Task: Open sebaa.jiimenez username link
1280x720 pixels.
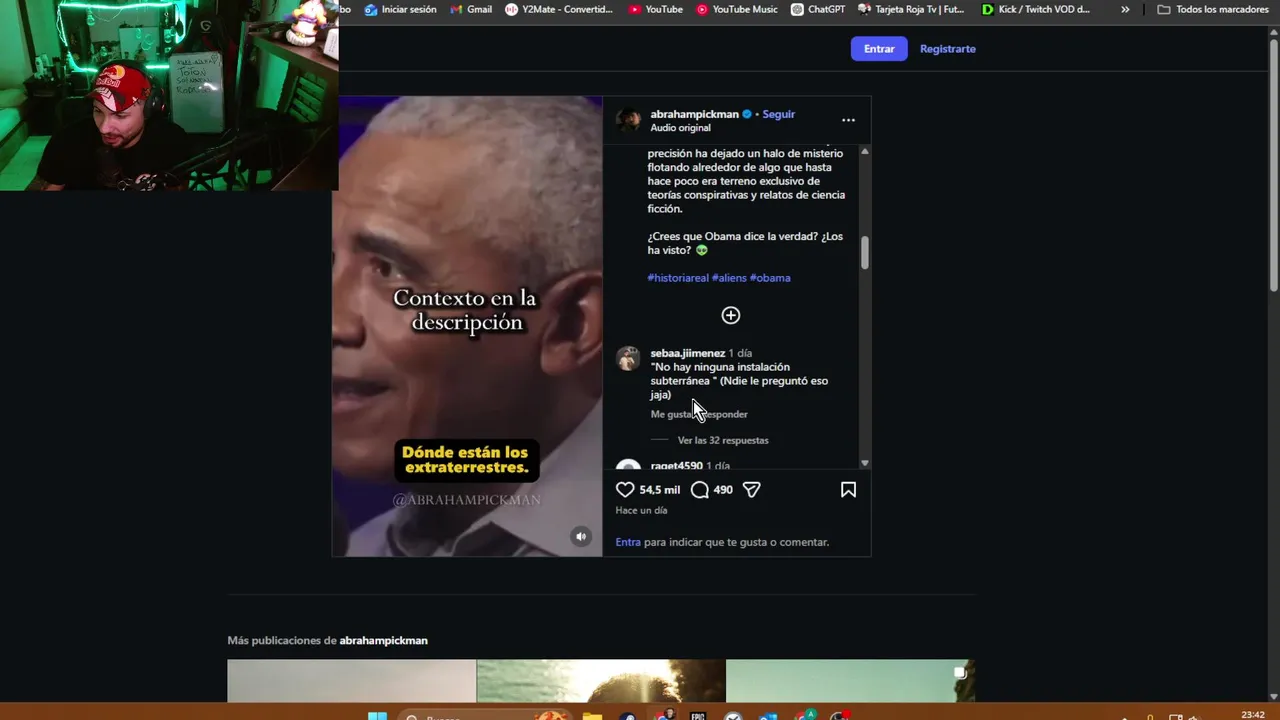Action: (x=688, y=353)
